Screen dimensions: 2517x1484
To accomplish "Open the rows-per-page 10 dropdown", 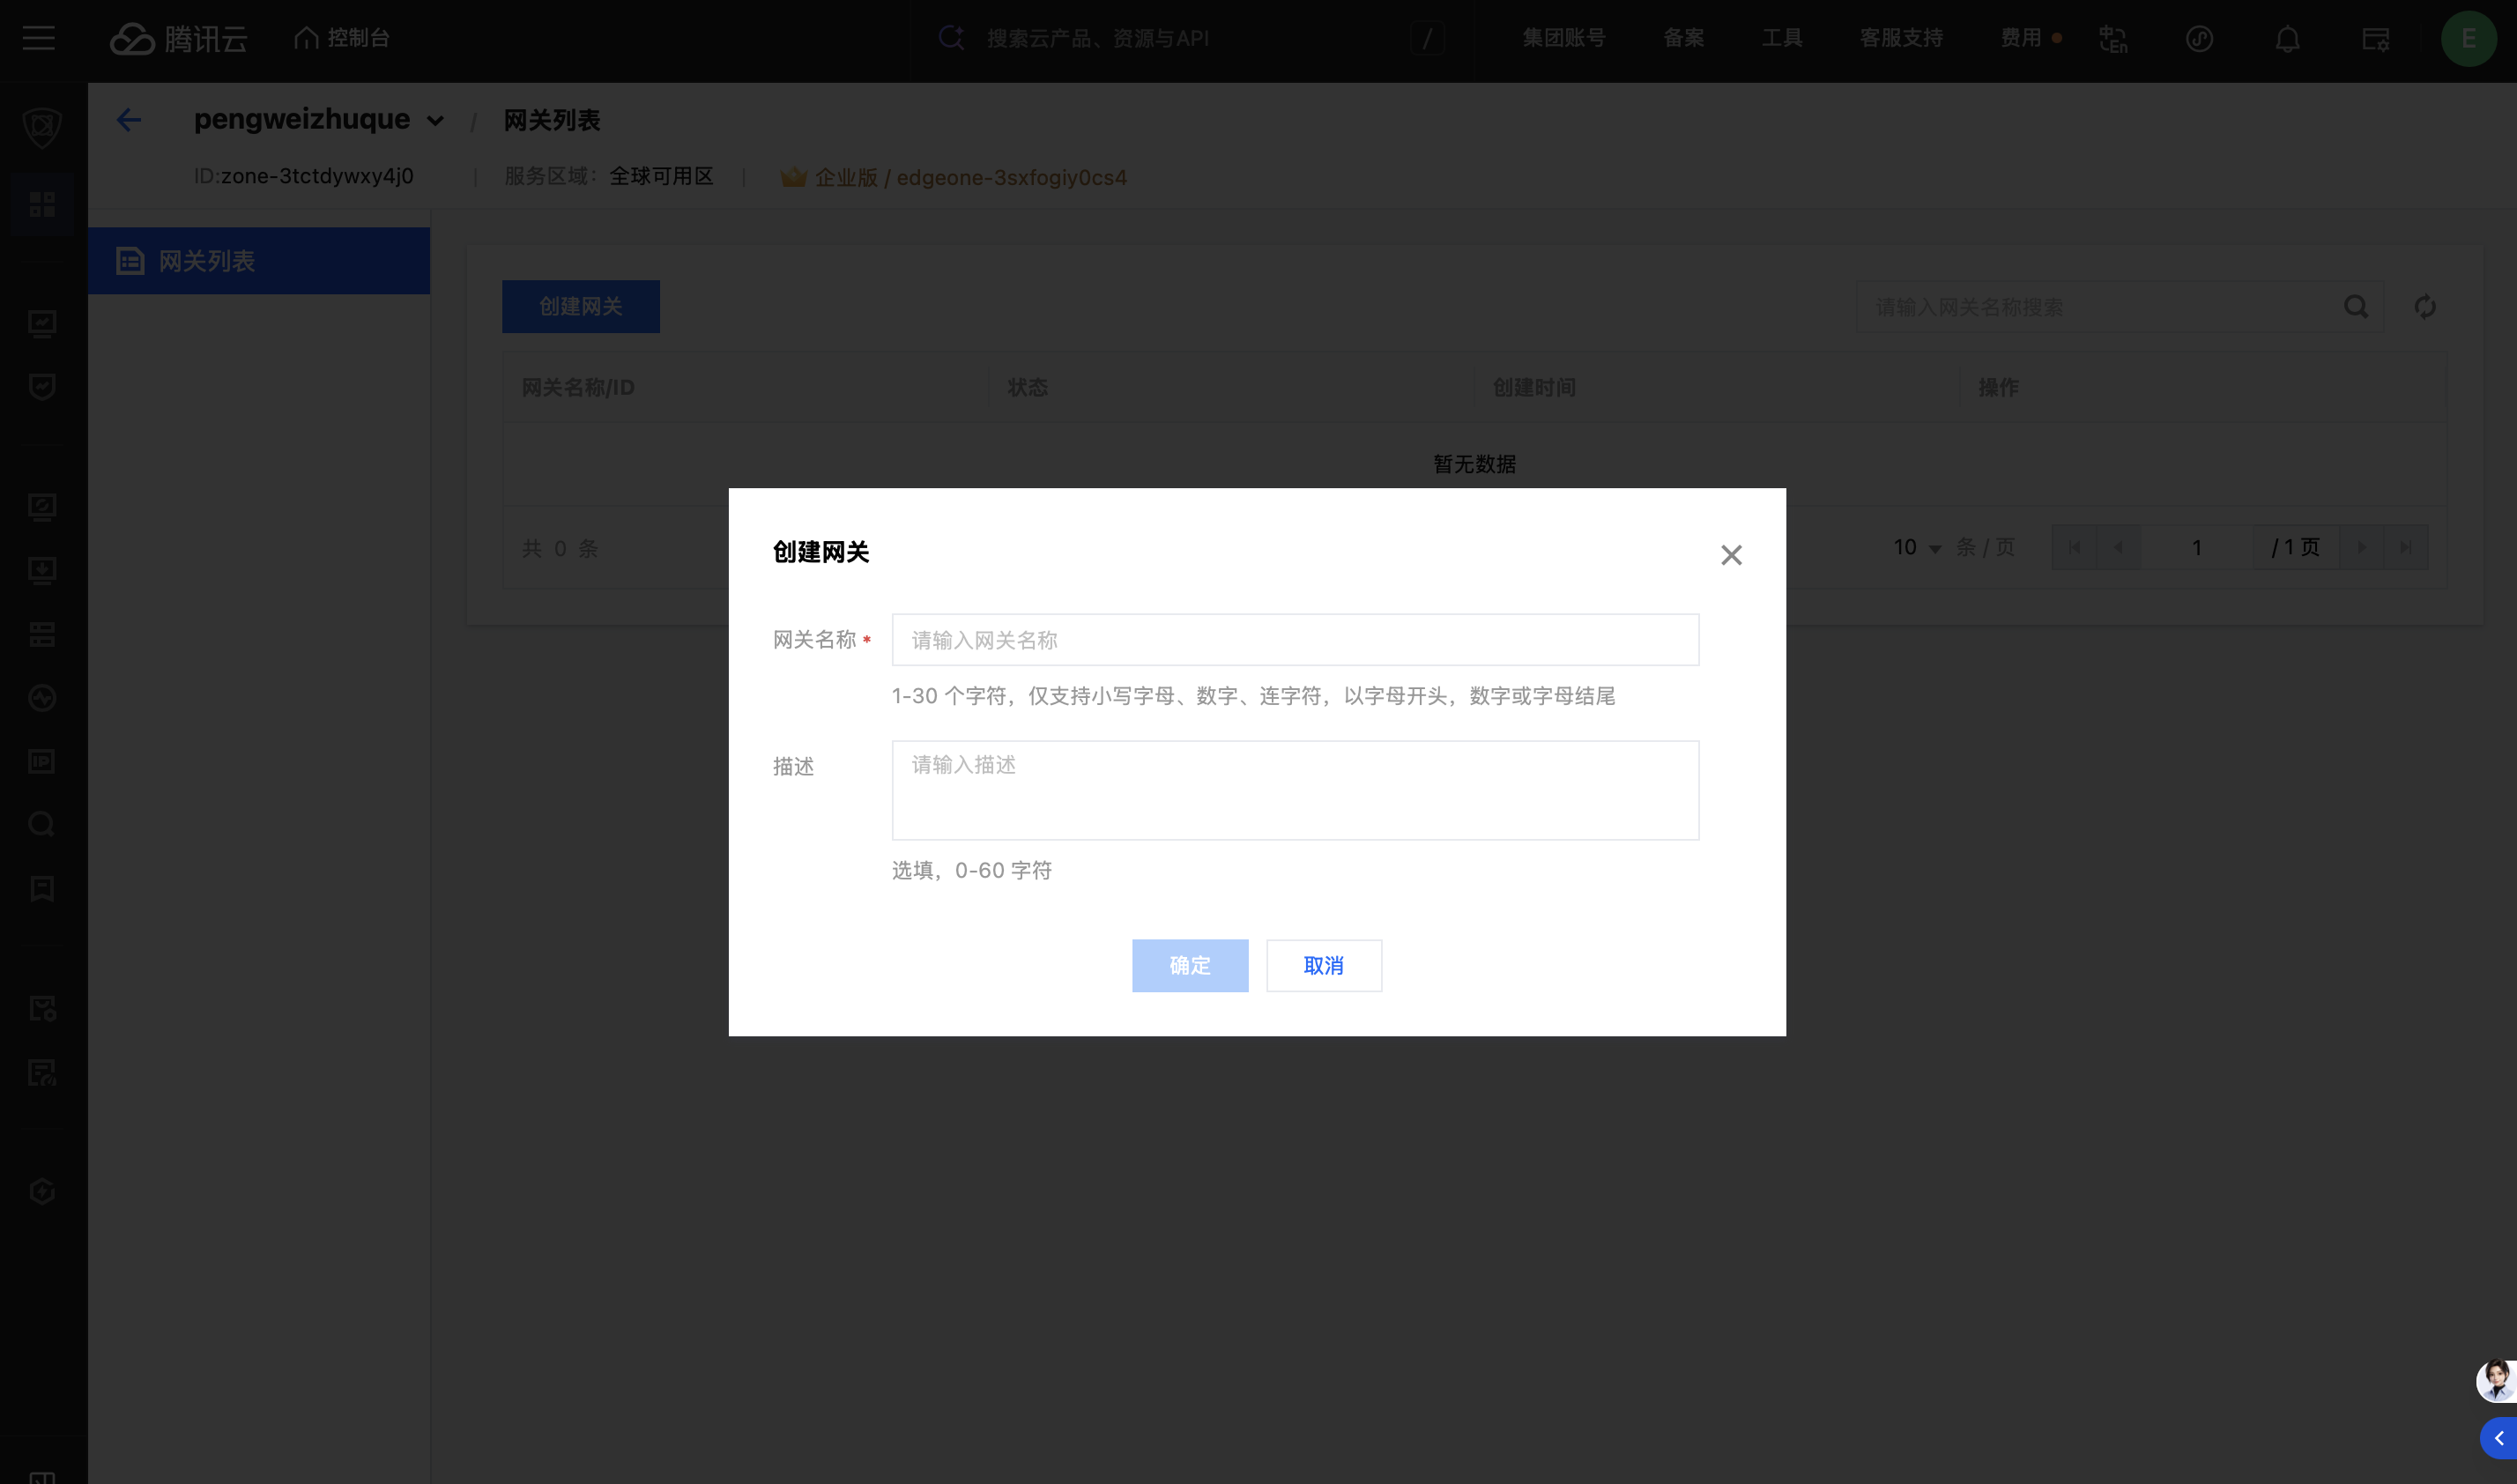I will tap(1916, 548).
